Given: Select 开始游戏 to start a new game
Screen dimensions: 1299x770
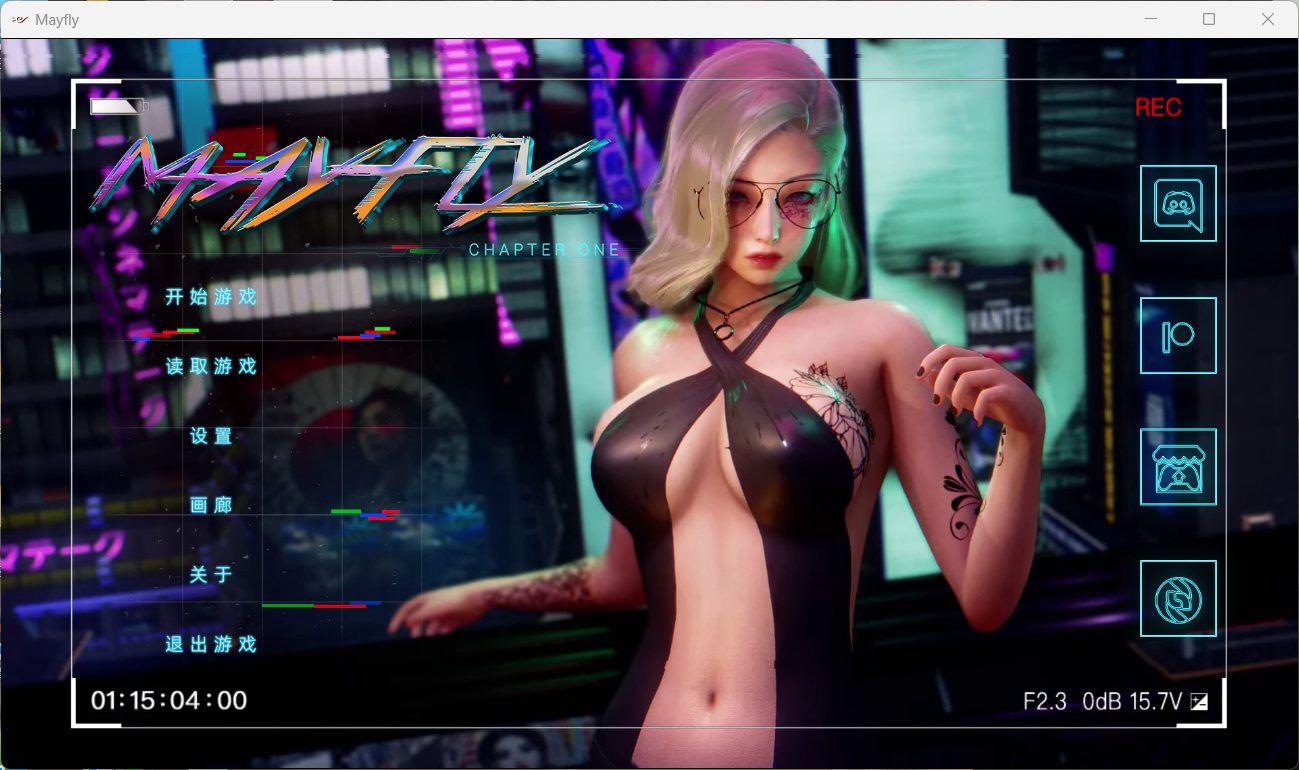Looking at the screenshot, I should (209, 297).
